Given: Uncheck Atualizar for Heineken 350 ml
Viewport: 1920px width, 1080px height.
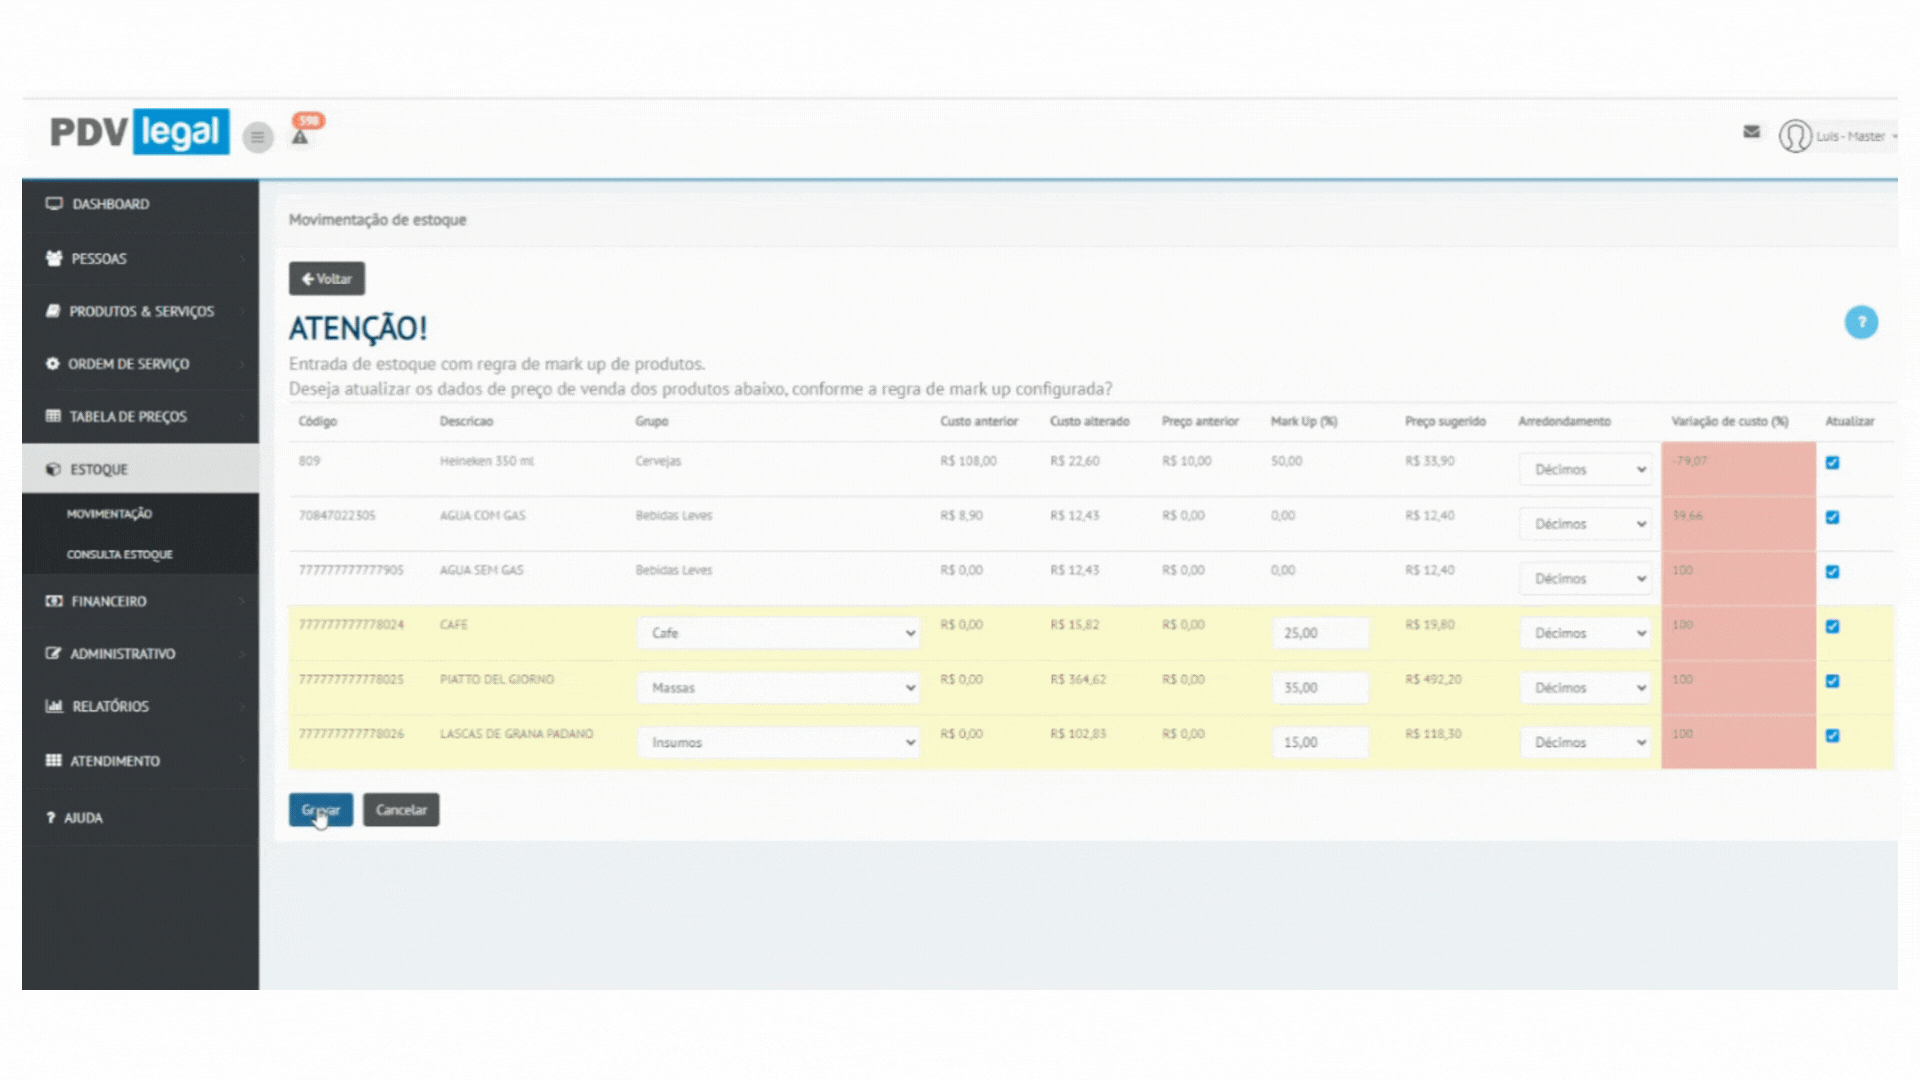Looking at the screenshot, I should coord(1832,463).
